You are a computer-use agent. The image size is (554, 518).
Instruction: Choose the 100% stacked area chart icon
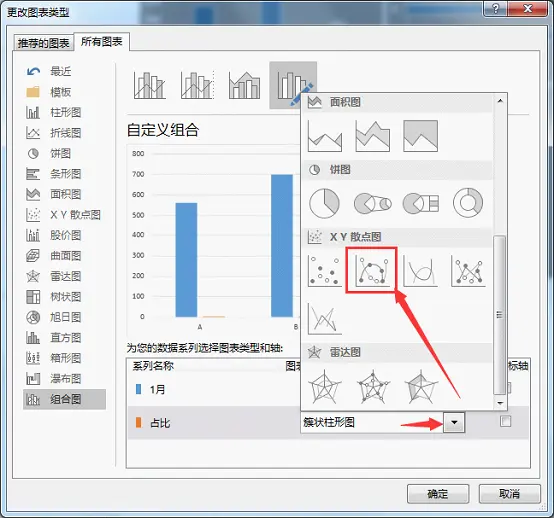coord(420,136)
